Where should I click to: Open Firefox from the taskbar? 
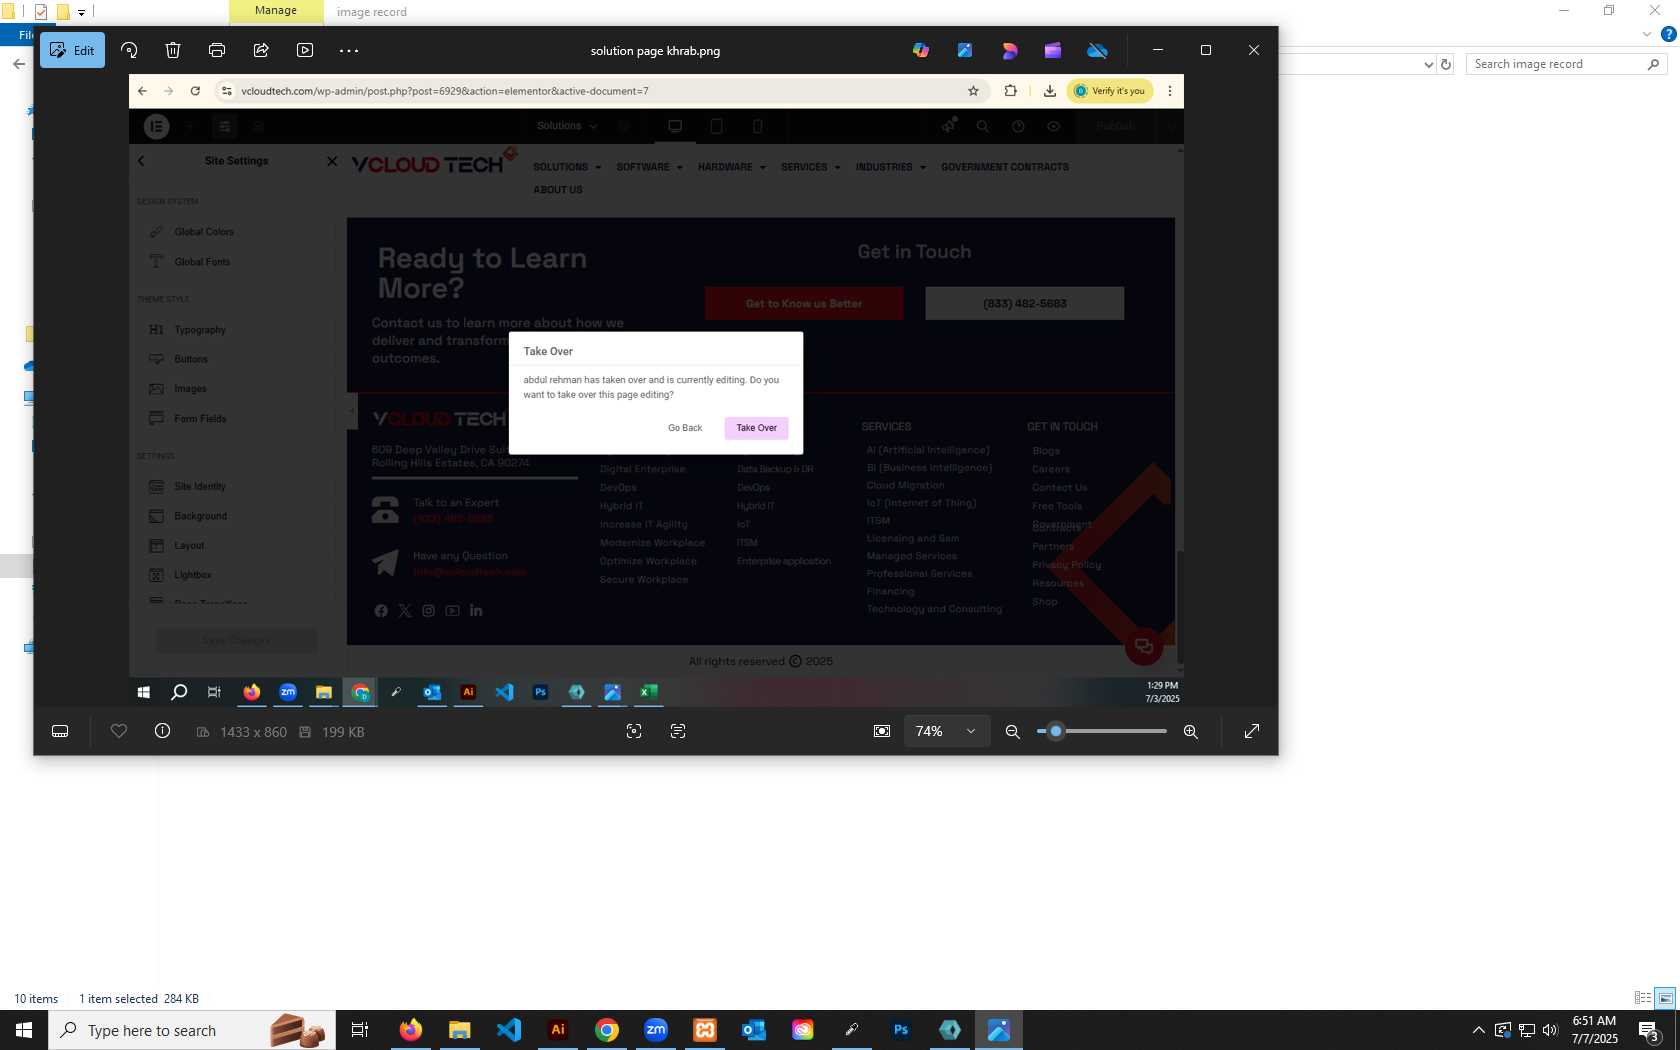click(x=411, y=1030)
